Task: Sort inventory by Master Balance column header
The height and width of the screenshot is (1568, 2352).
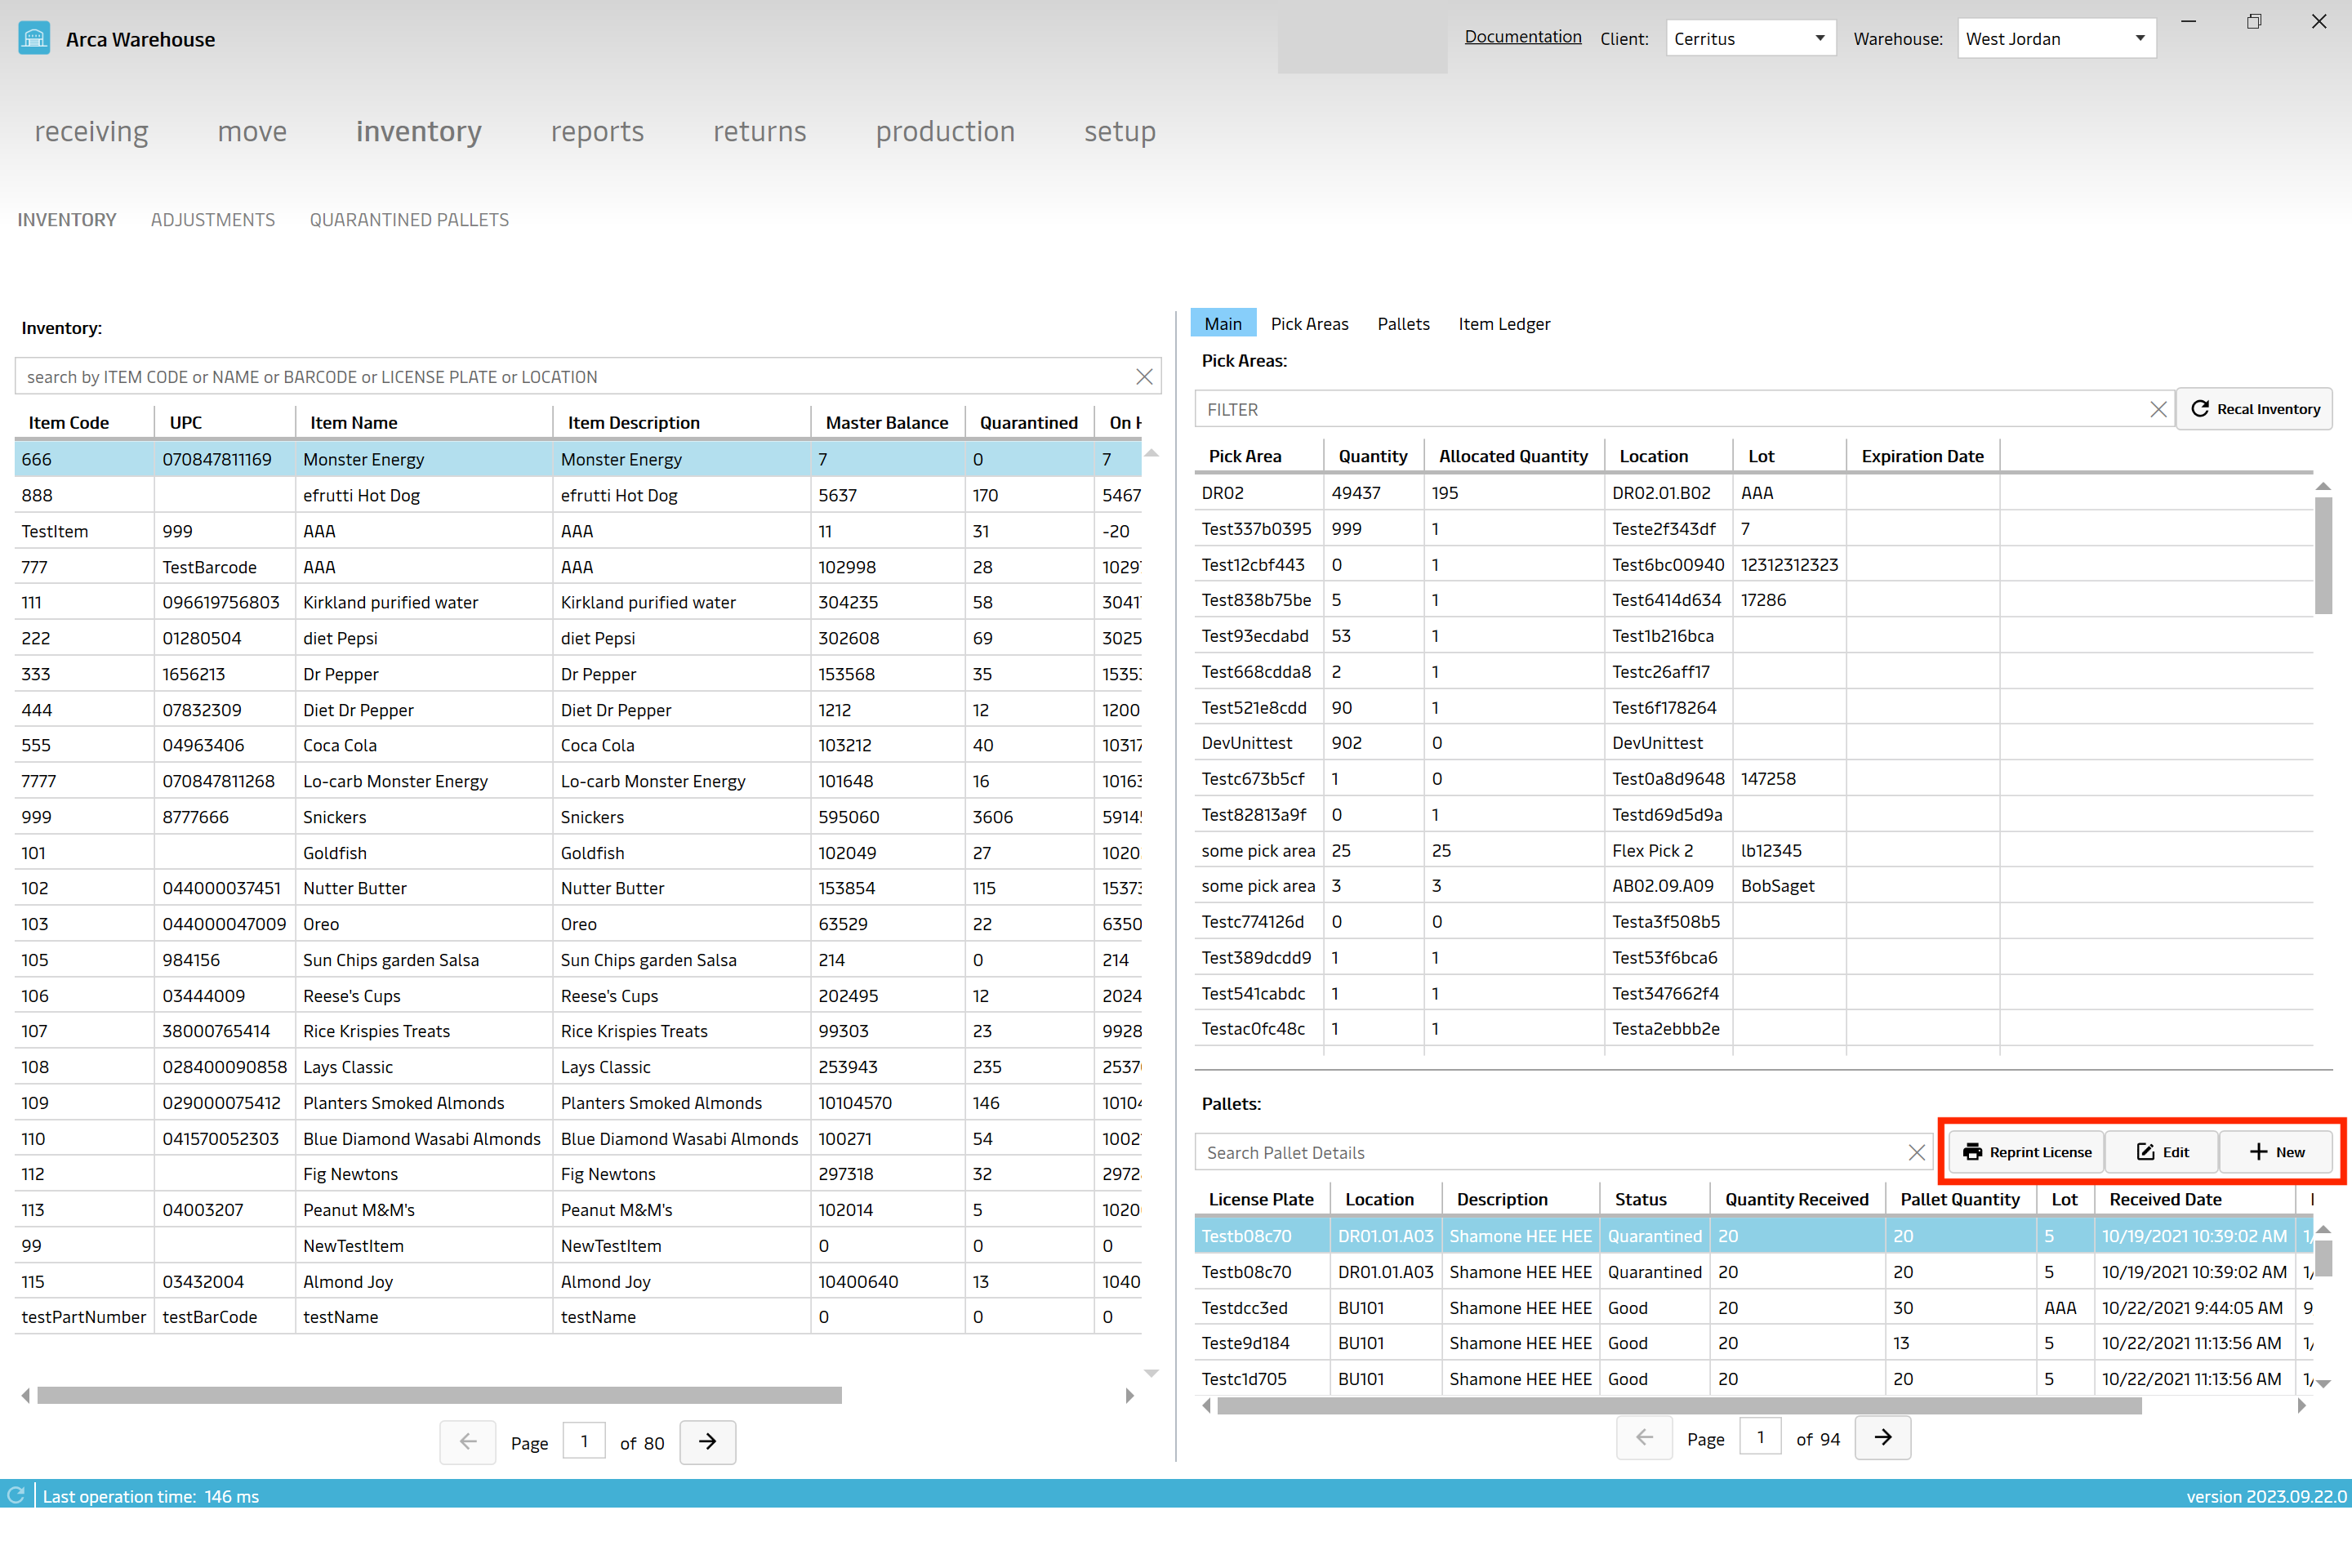Action: (x=887, y=422)
